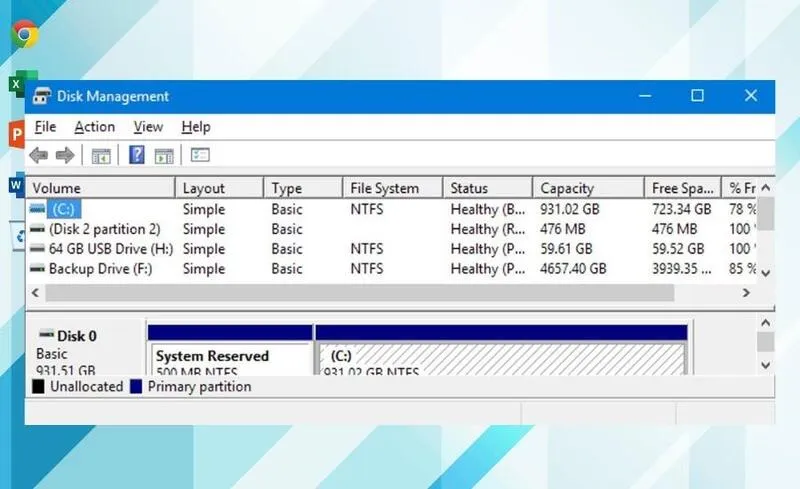Click the Unallocated black legend swatch
800x489 pixels.
point(38,386)
